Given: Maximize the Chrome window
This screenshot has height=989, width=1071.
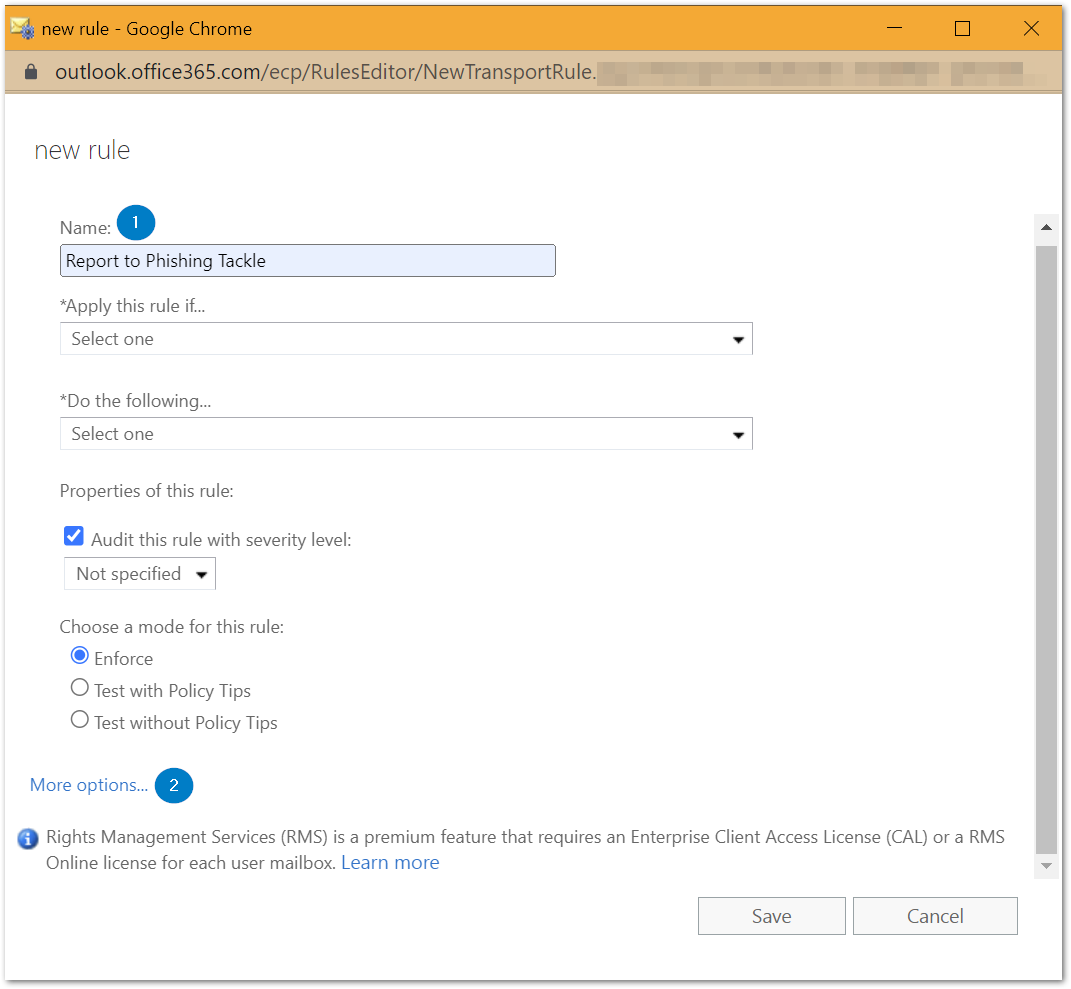Looking at the screenshot, I should [962, 28].
